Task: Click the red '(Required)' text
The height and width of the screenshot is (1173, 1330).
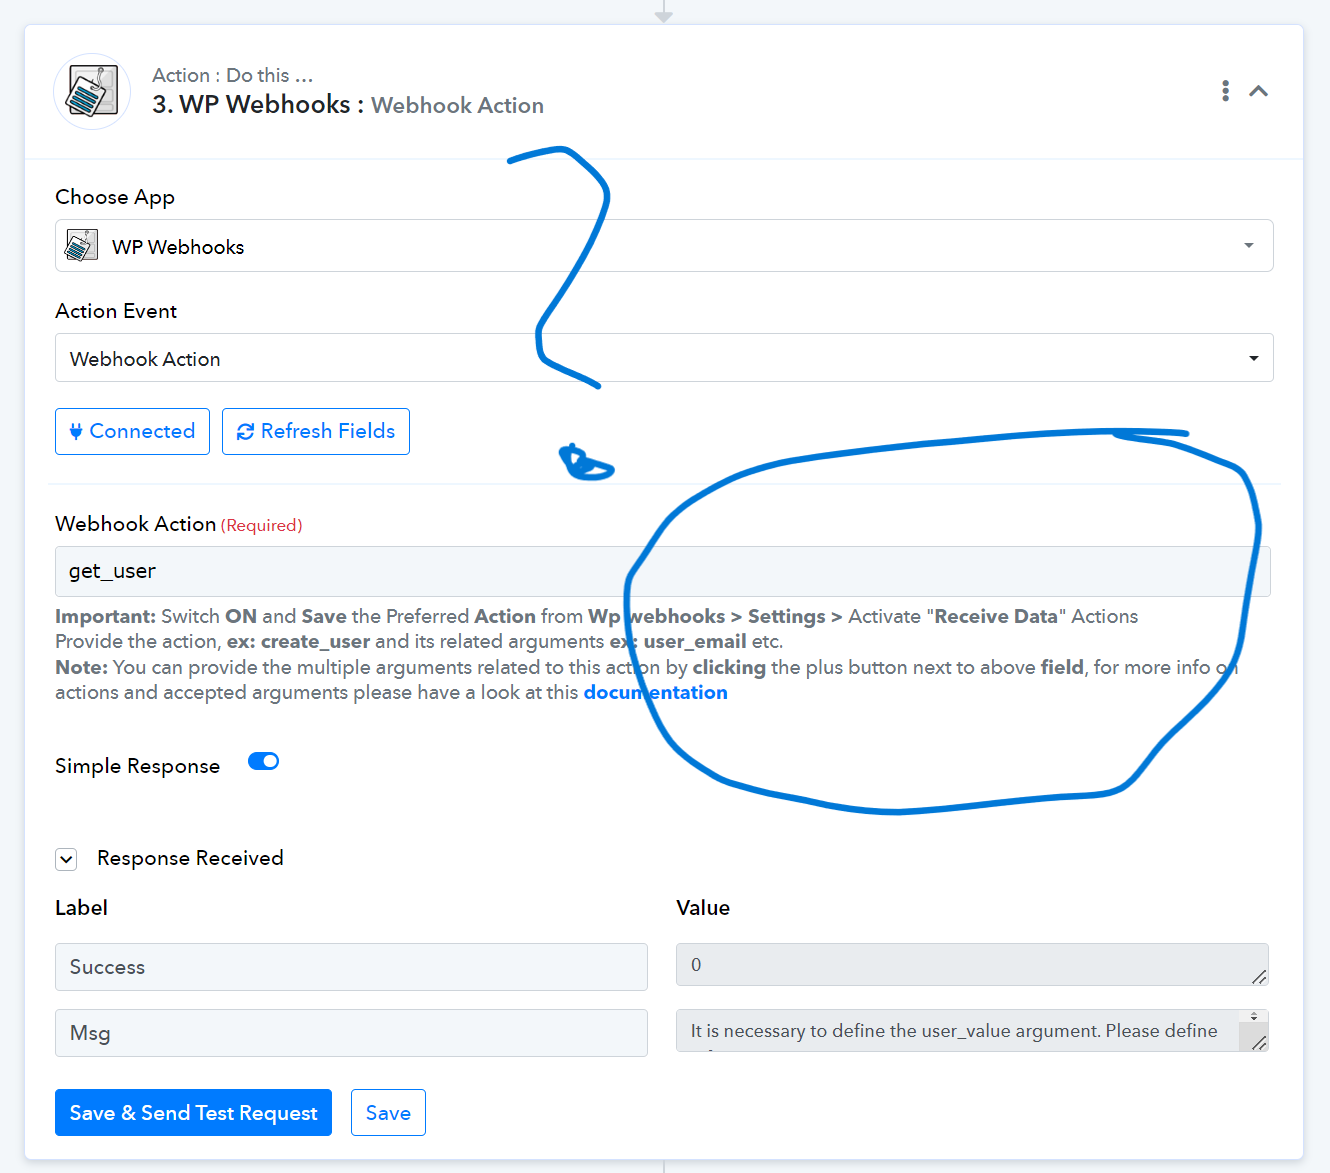Action: [x=261, y=526]
